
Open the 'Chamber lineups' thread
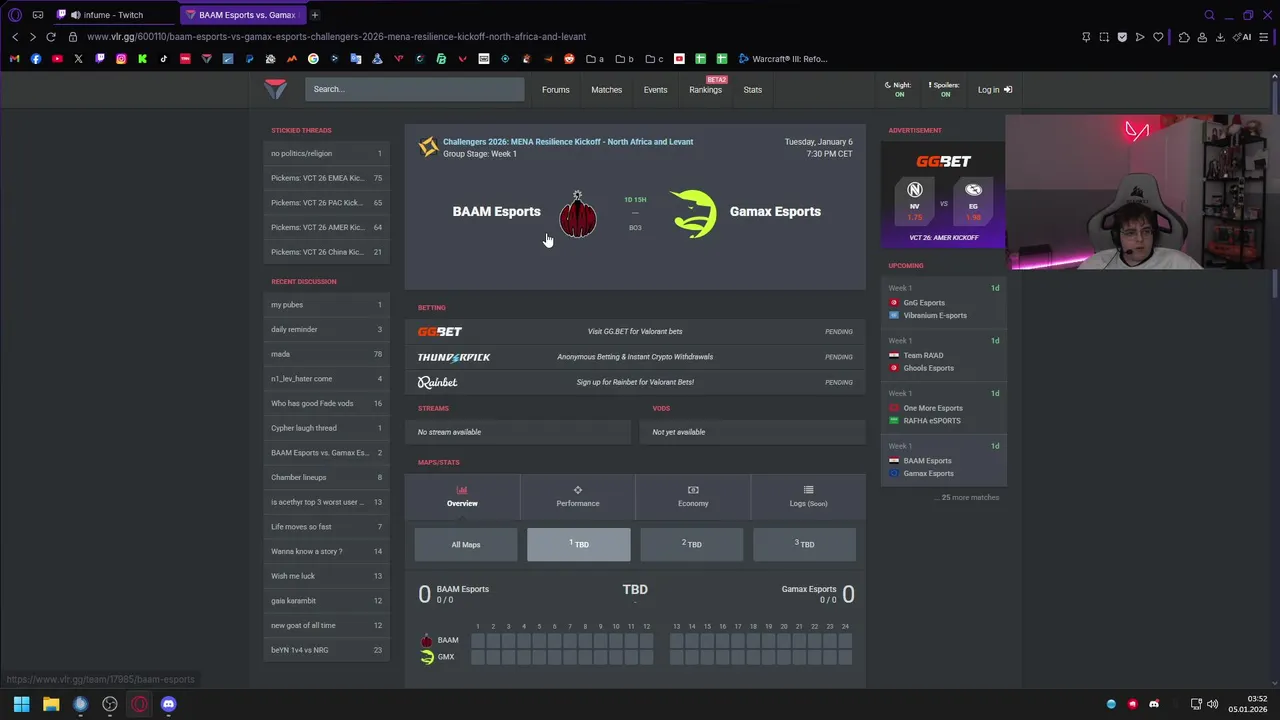click(x=326, y=477)
